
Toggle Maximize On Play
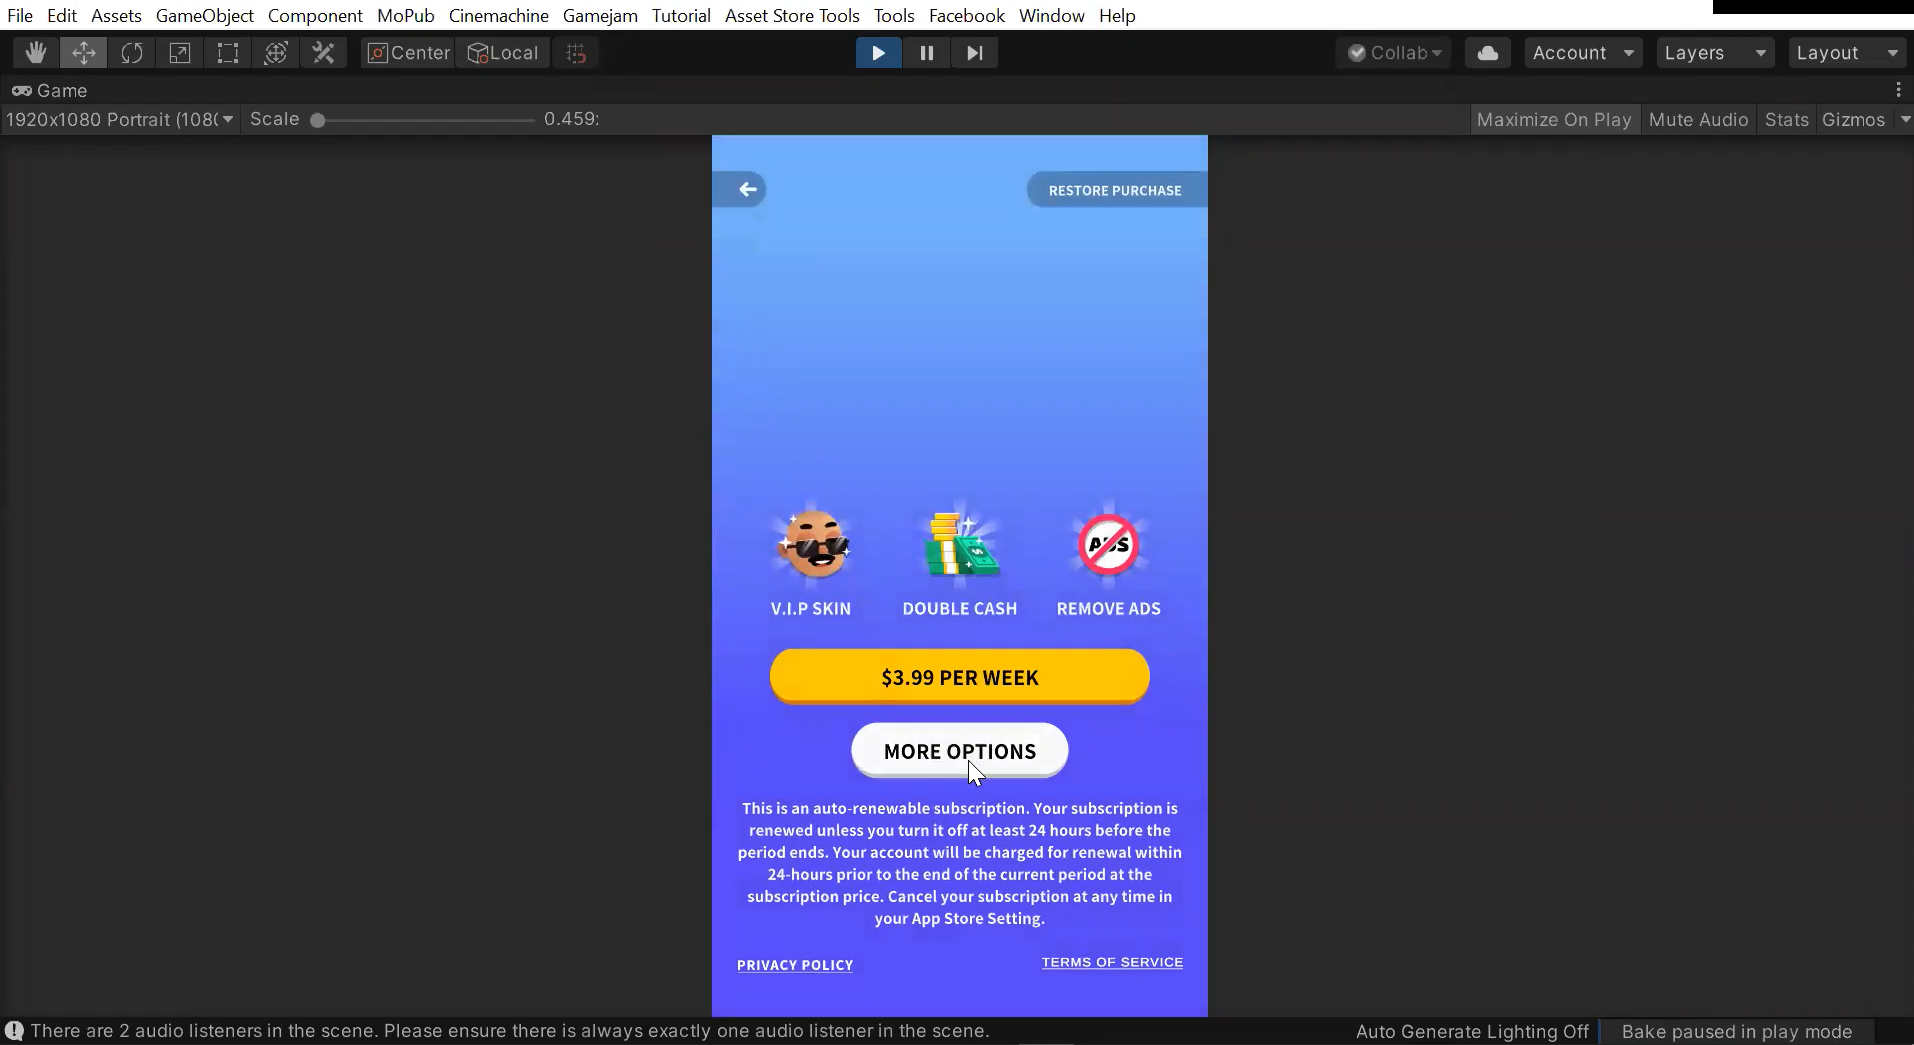1553,120
